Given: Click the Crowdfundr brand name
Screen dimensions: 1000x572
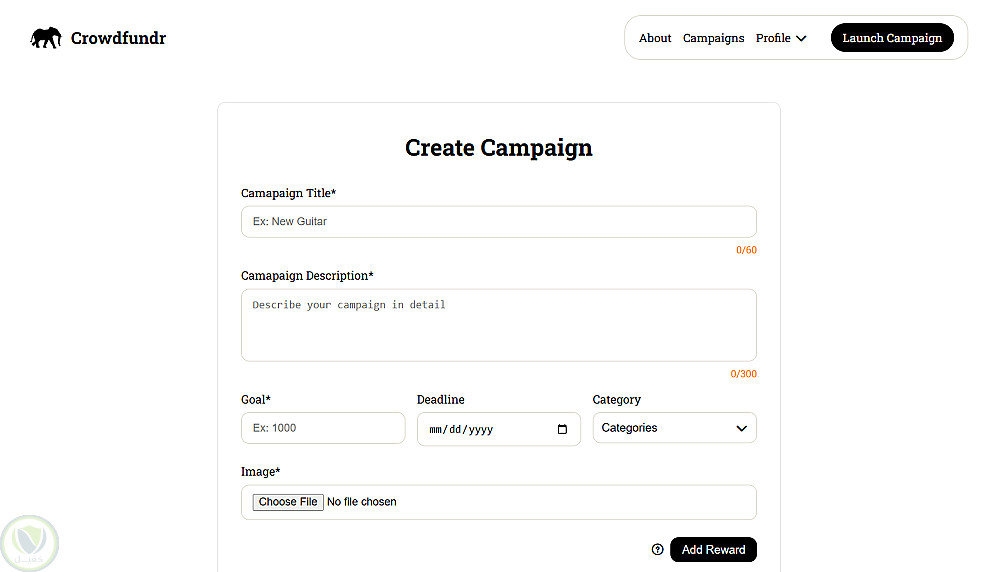Looking at the screenshot, I should click(118, 39).
